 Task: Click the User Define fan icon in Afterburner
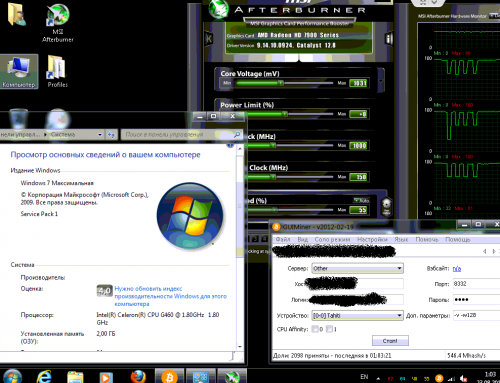point(386,207)
